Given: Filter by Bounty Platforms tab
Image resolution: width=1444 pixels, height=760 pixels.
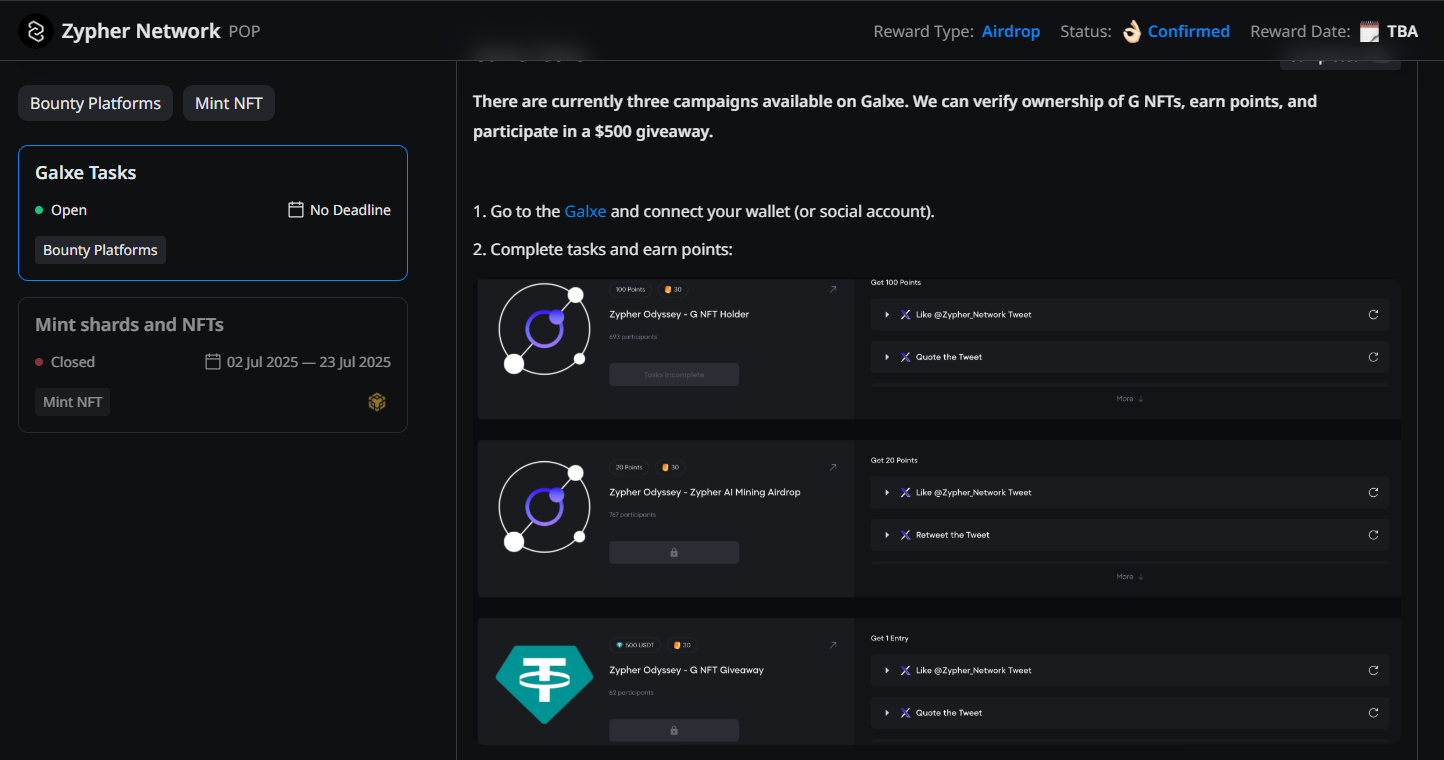Looking at the screenshot, I should pyautogui.click(x=96, y=103).
